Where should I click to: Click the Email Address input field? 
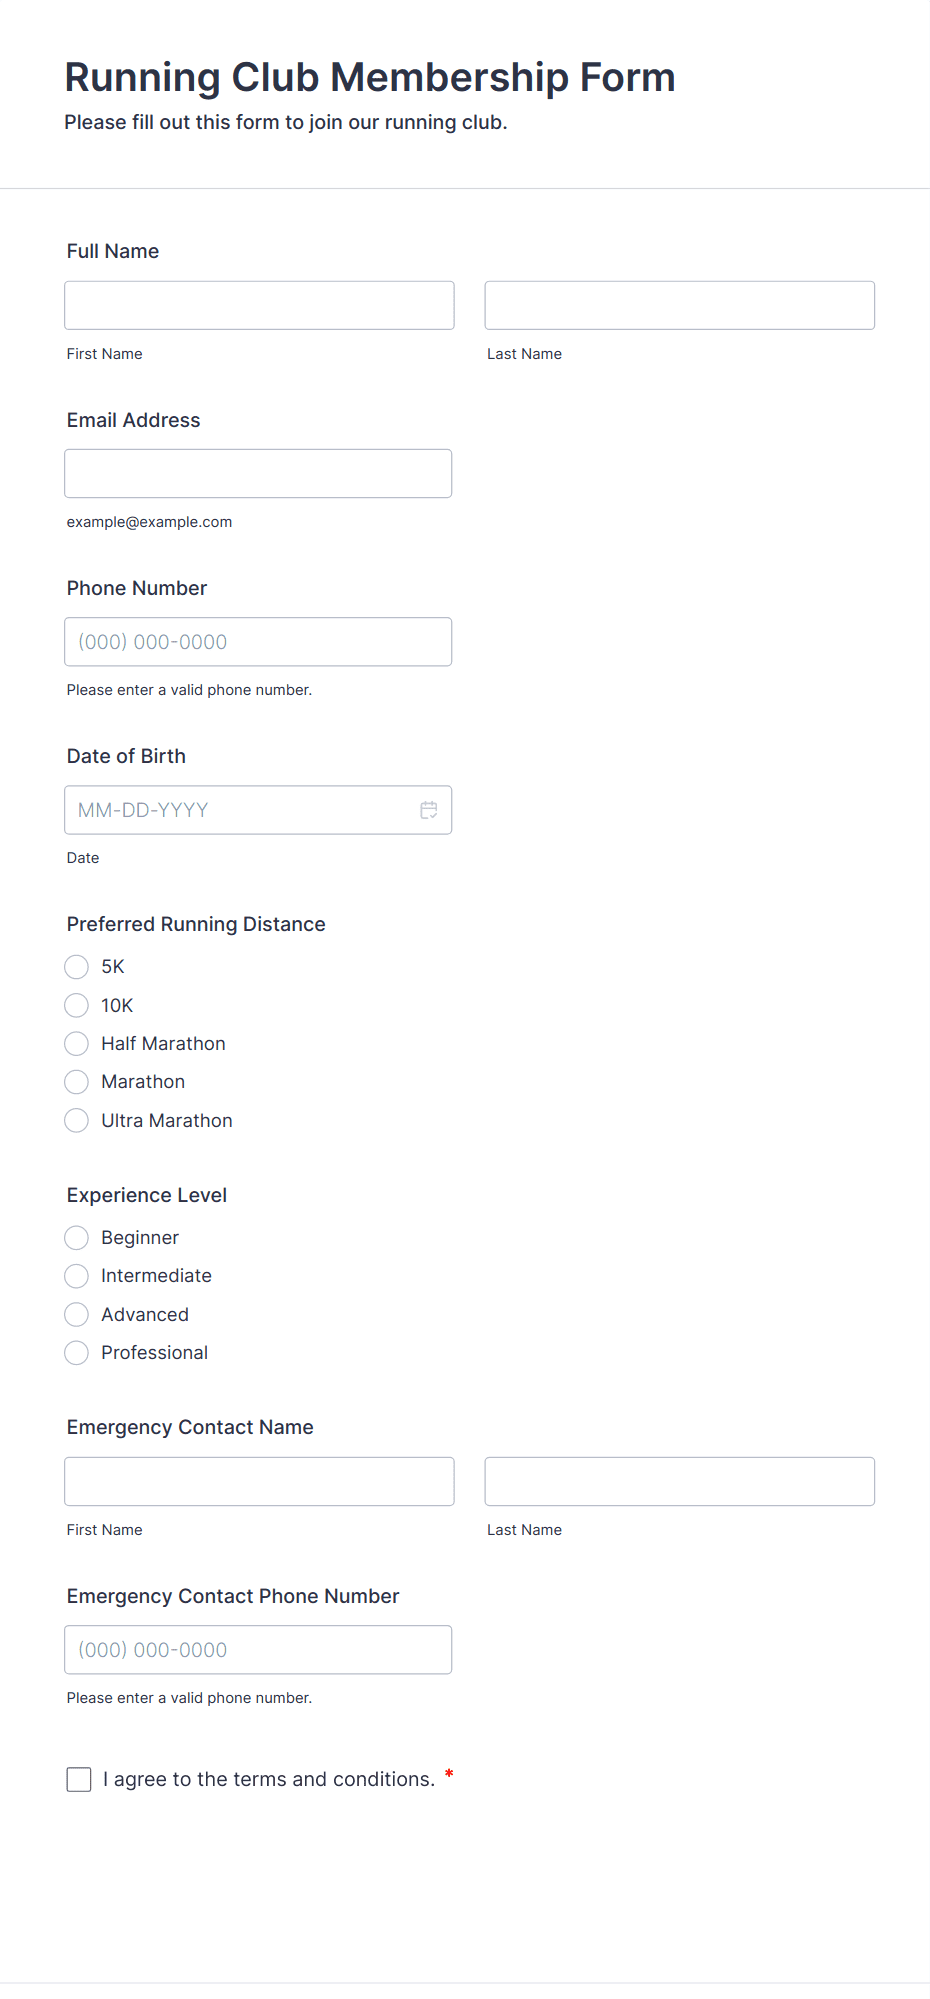pyautogui.click(x=258, y=473)
